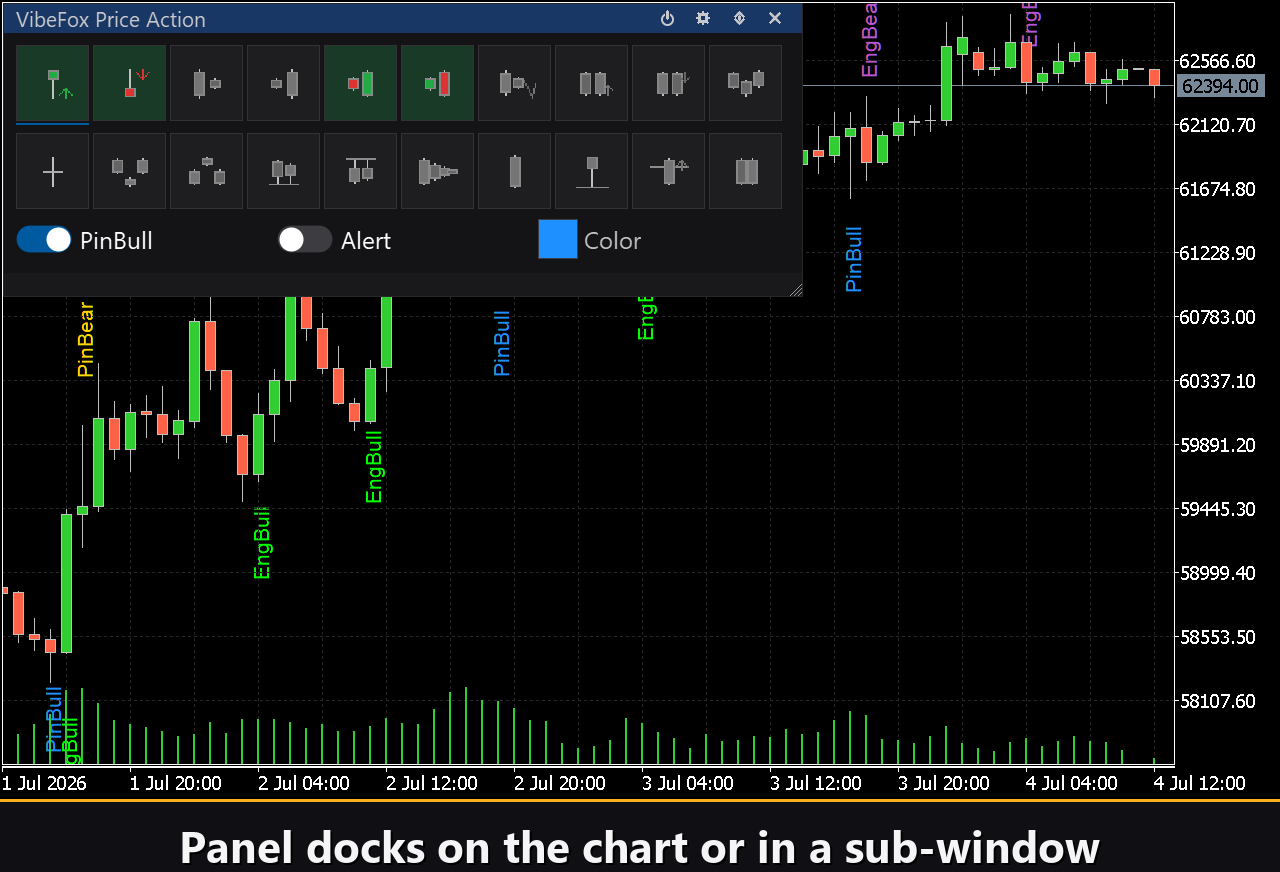Choose the inside bar pattern (large then small candle)
The image size is (1280, 872).
click(207, 83)
